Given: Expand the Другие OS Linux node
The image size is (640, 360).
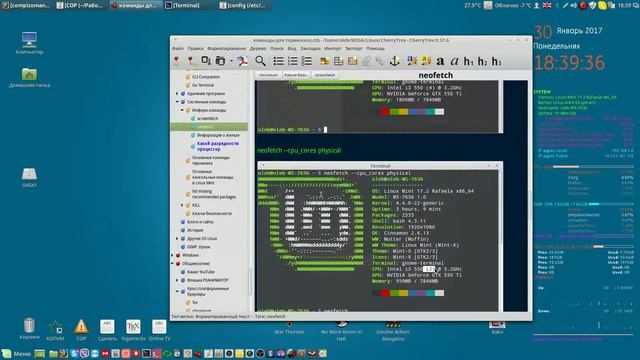Looking at the screenshot, I should (177, 238).
